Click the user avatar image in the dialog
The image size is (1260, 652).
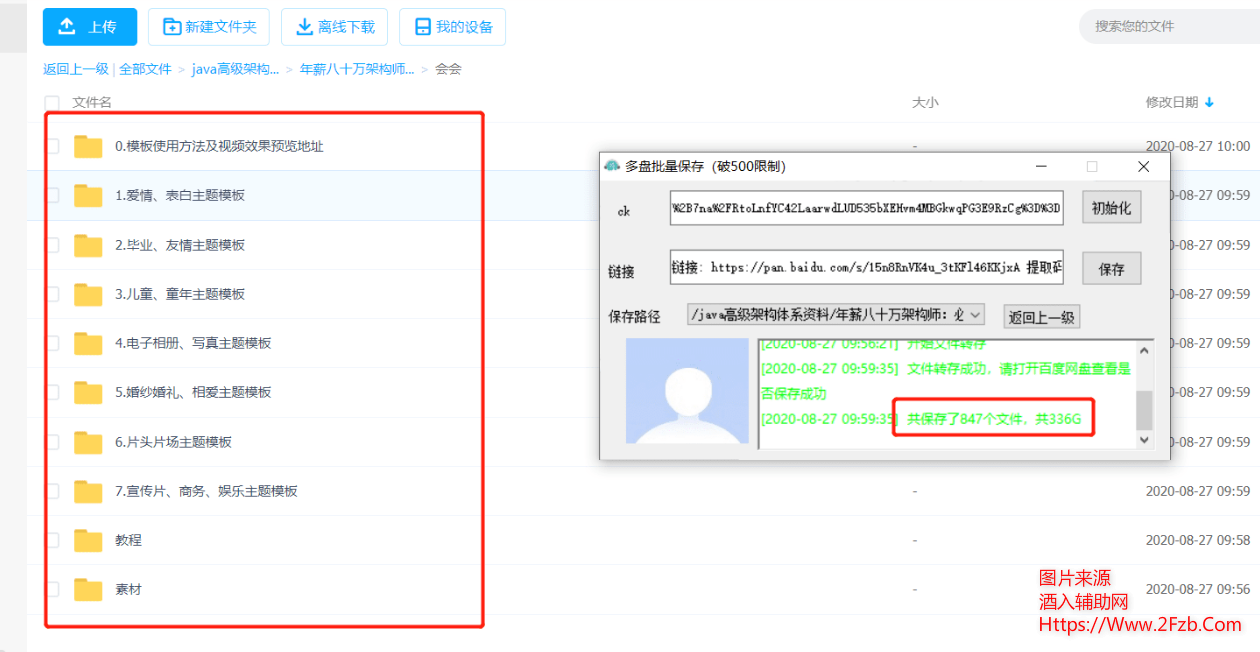pos(687,391)
